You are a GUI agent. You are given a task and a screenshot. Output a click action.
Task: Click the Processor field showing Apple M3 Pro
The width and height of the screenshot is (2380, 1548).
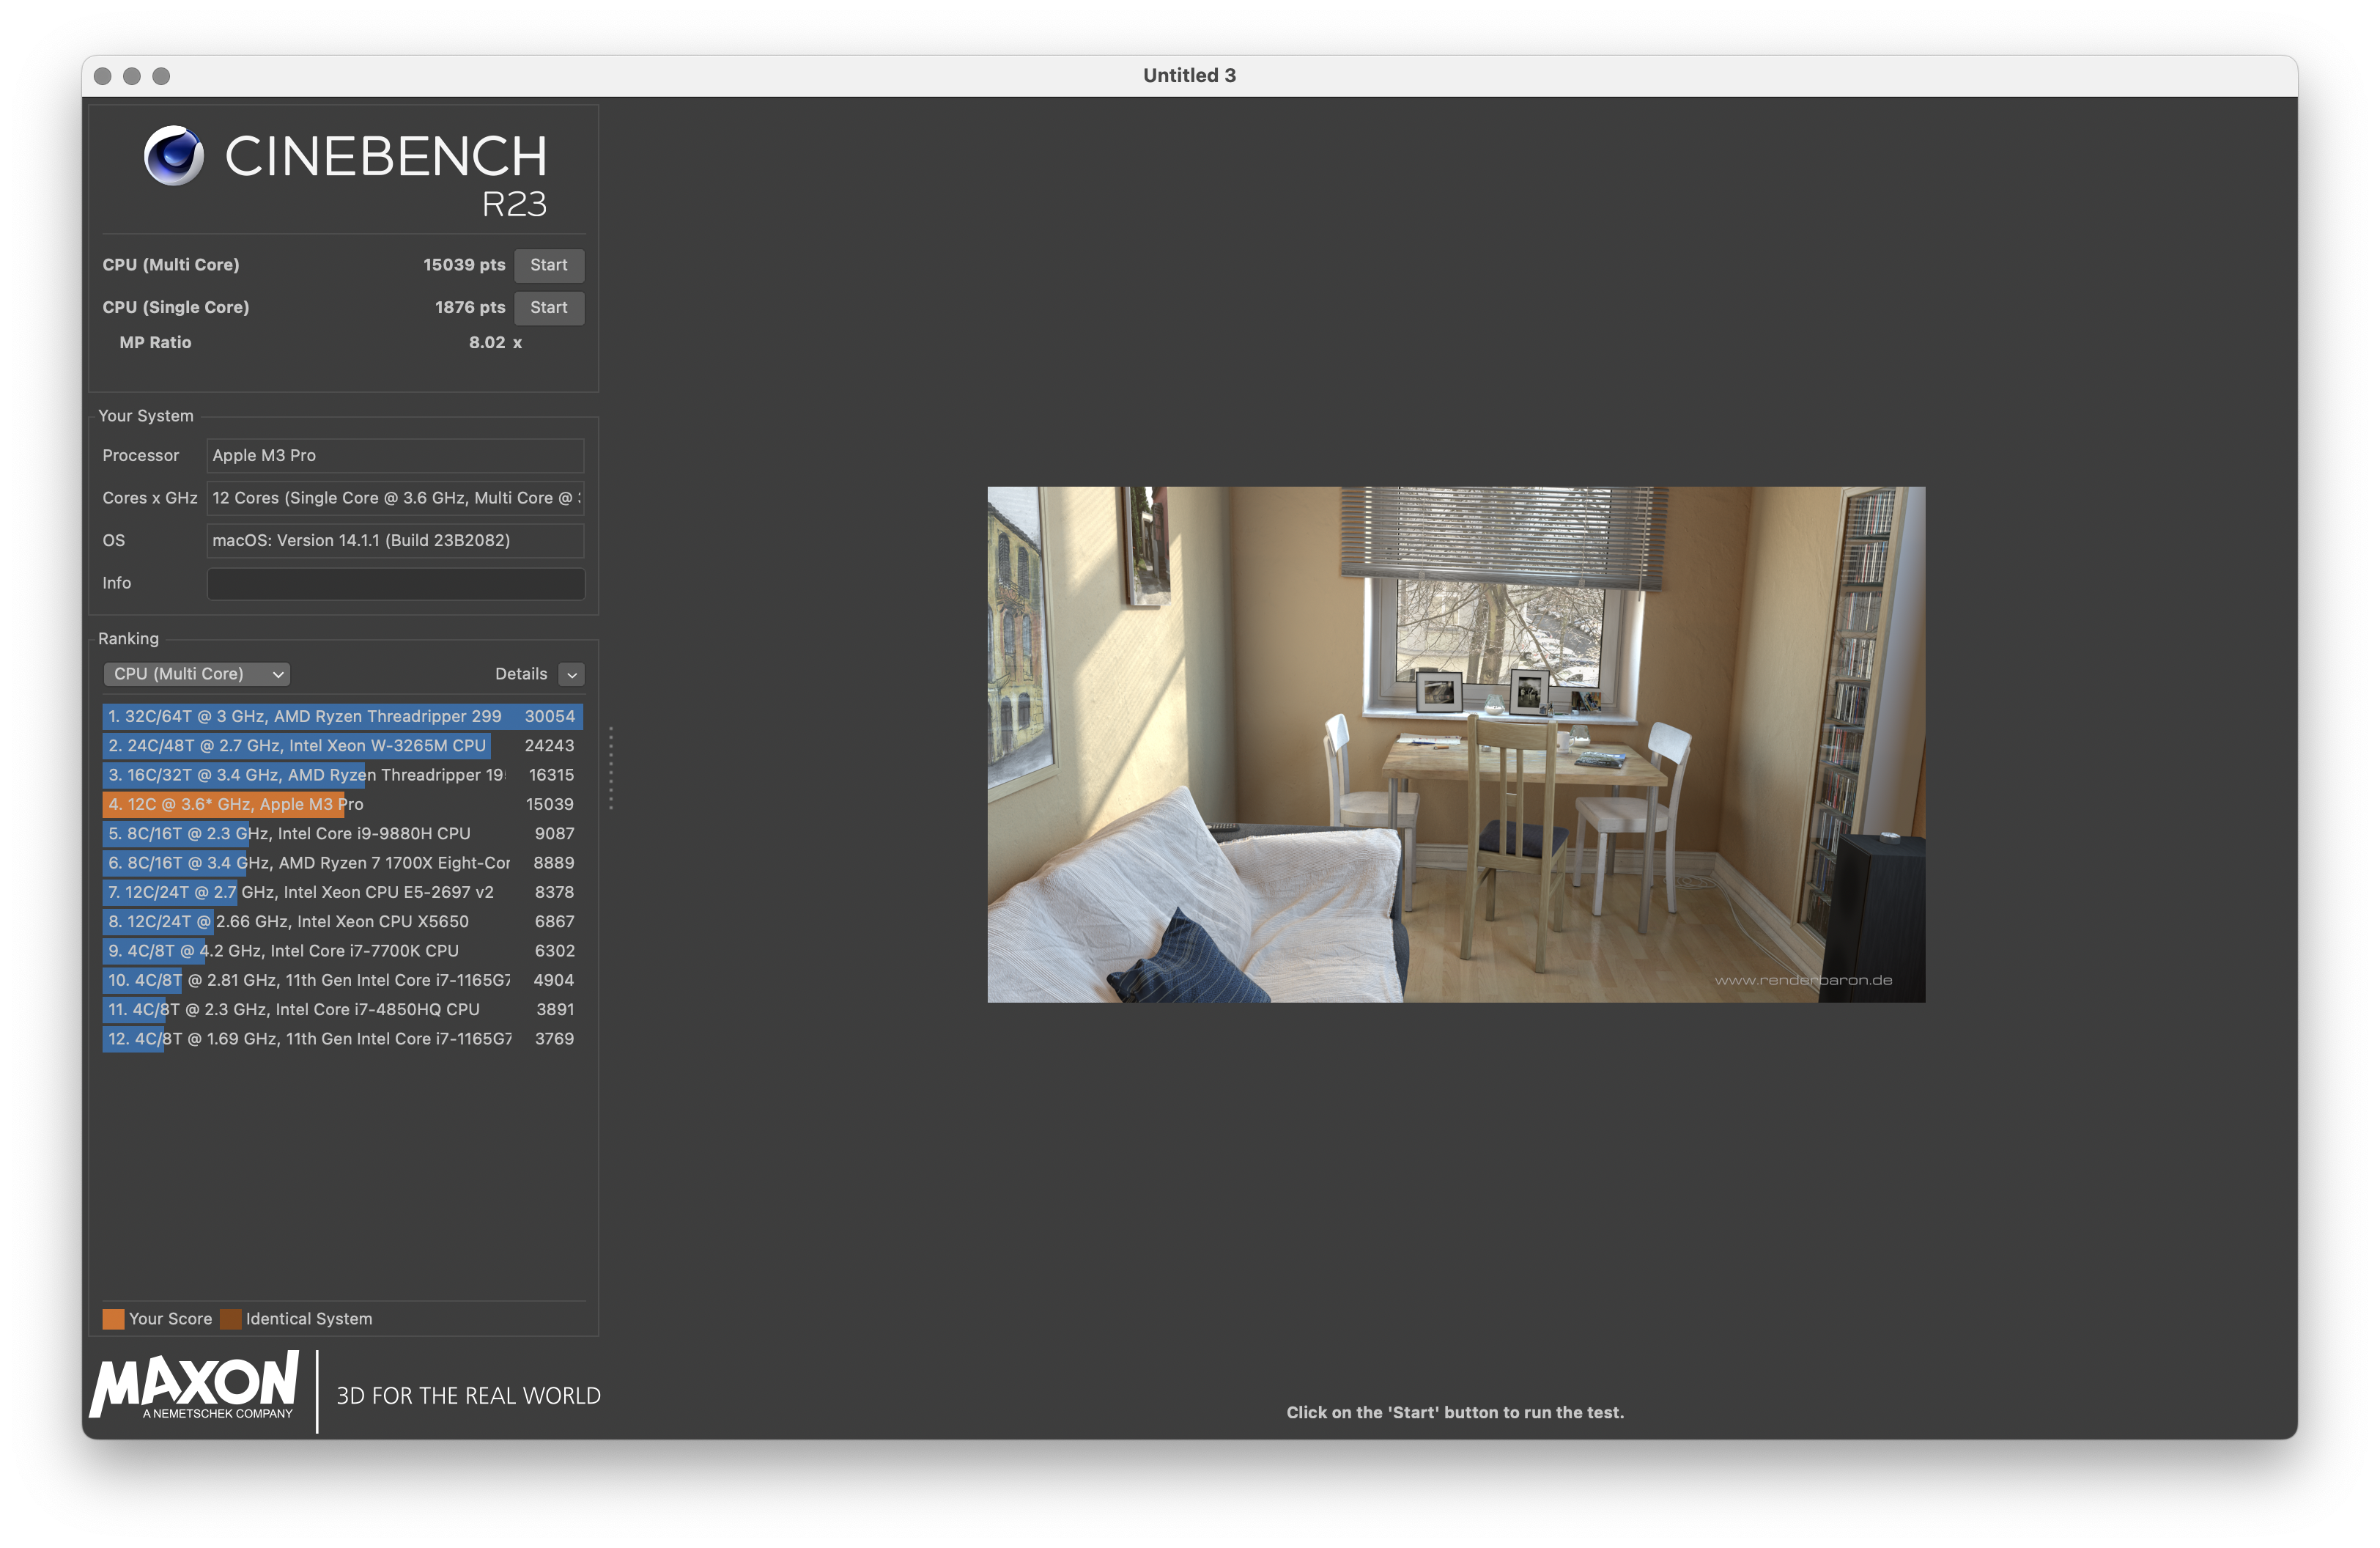click(395, 456)
